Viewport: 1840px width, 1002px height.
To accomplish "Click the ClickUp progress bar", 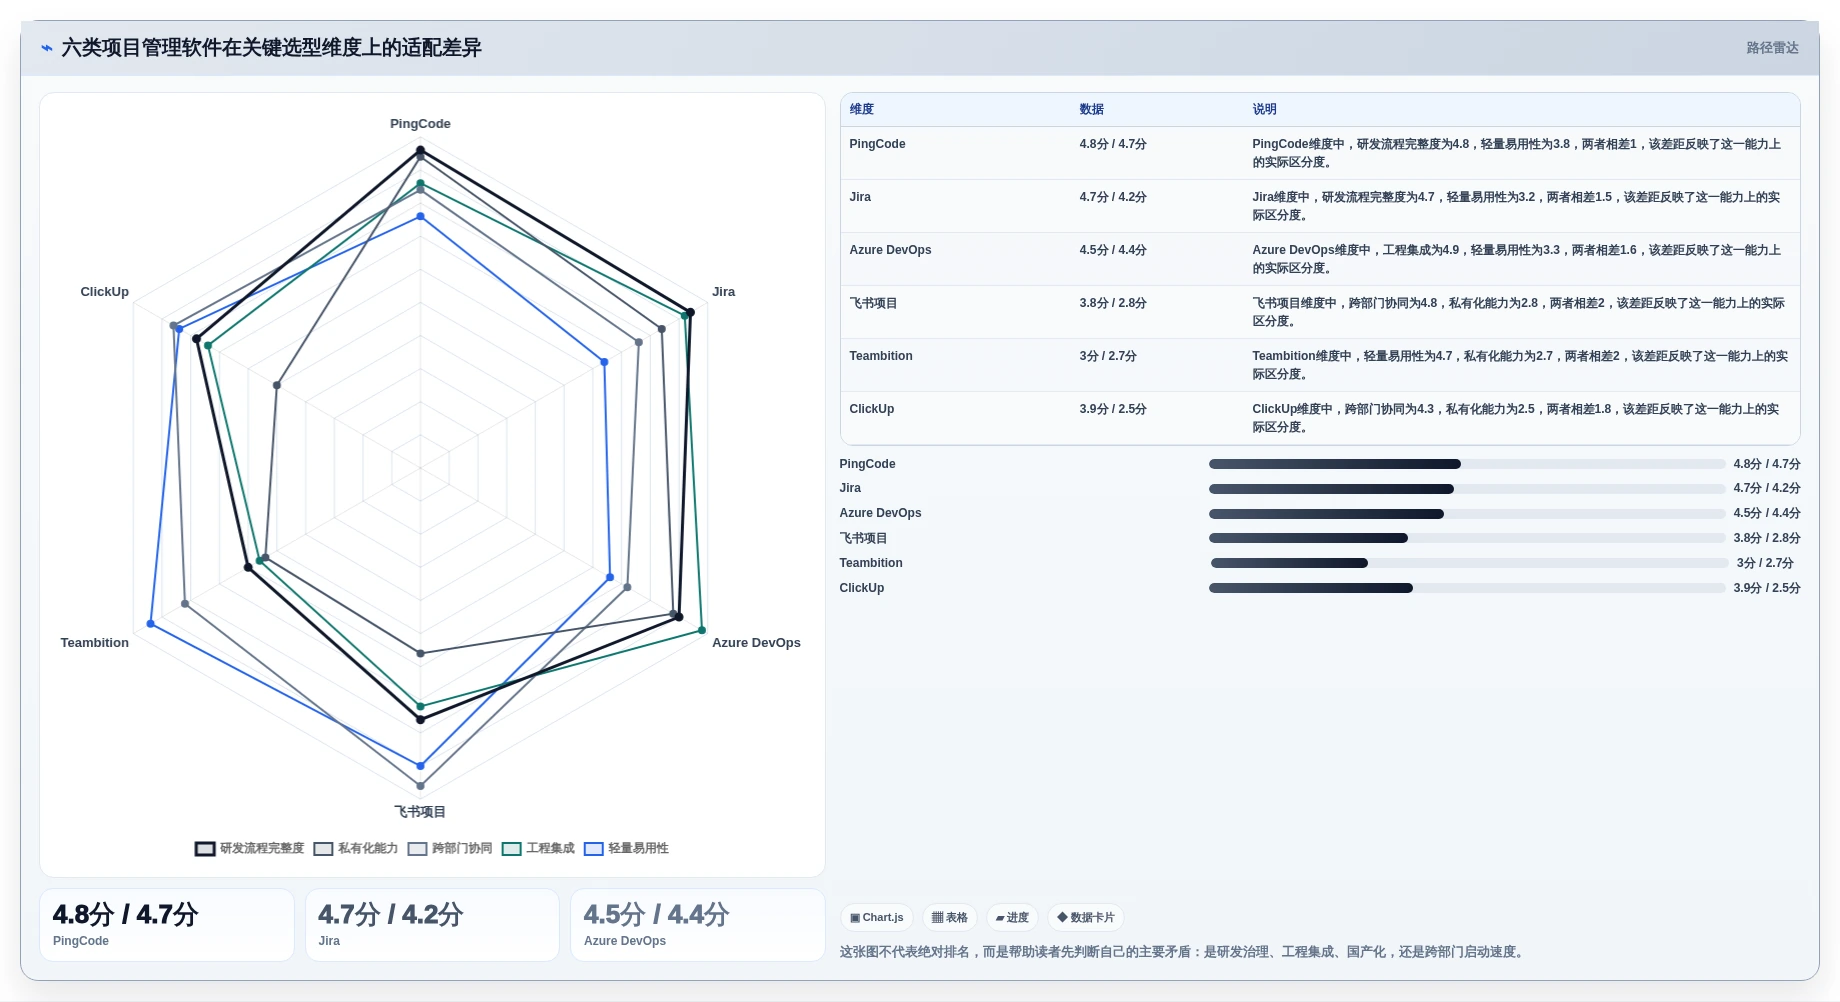I will (1467, 588).
